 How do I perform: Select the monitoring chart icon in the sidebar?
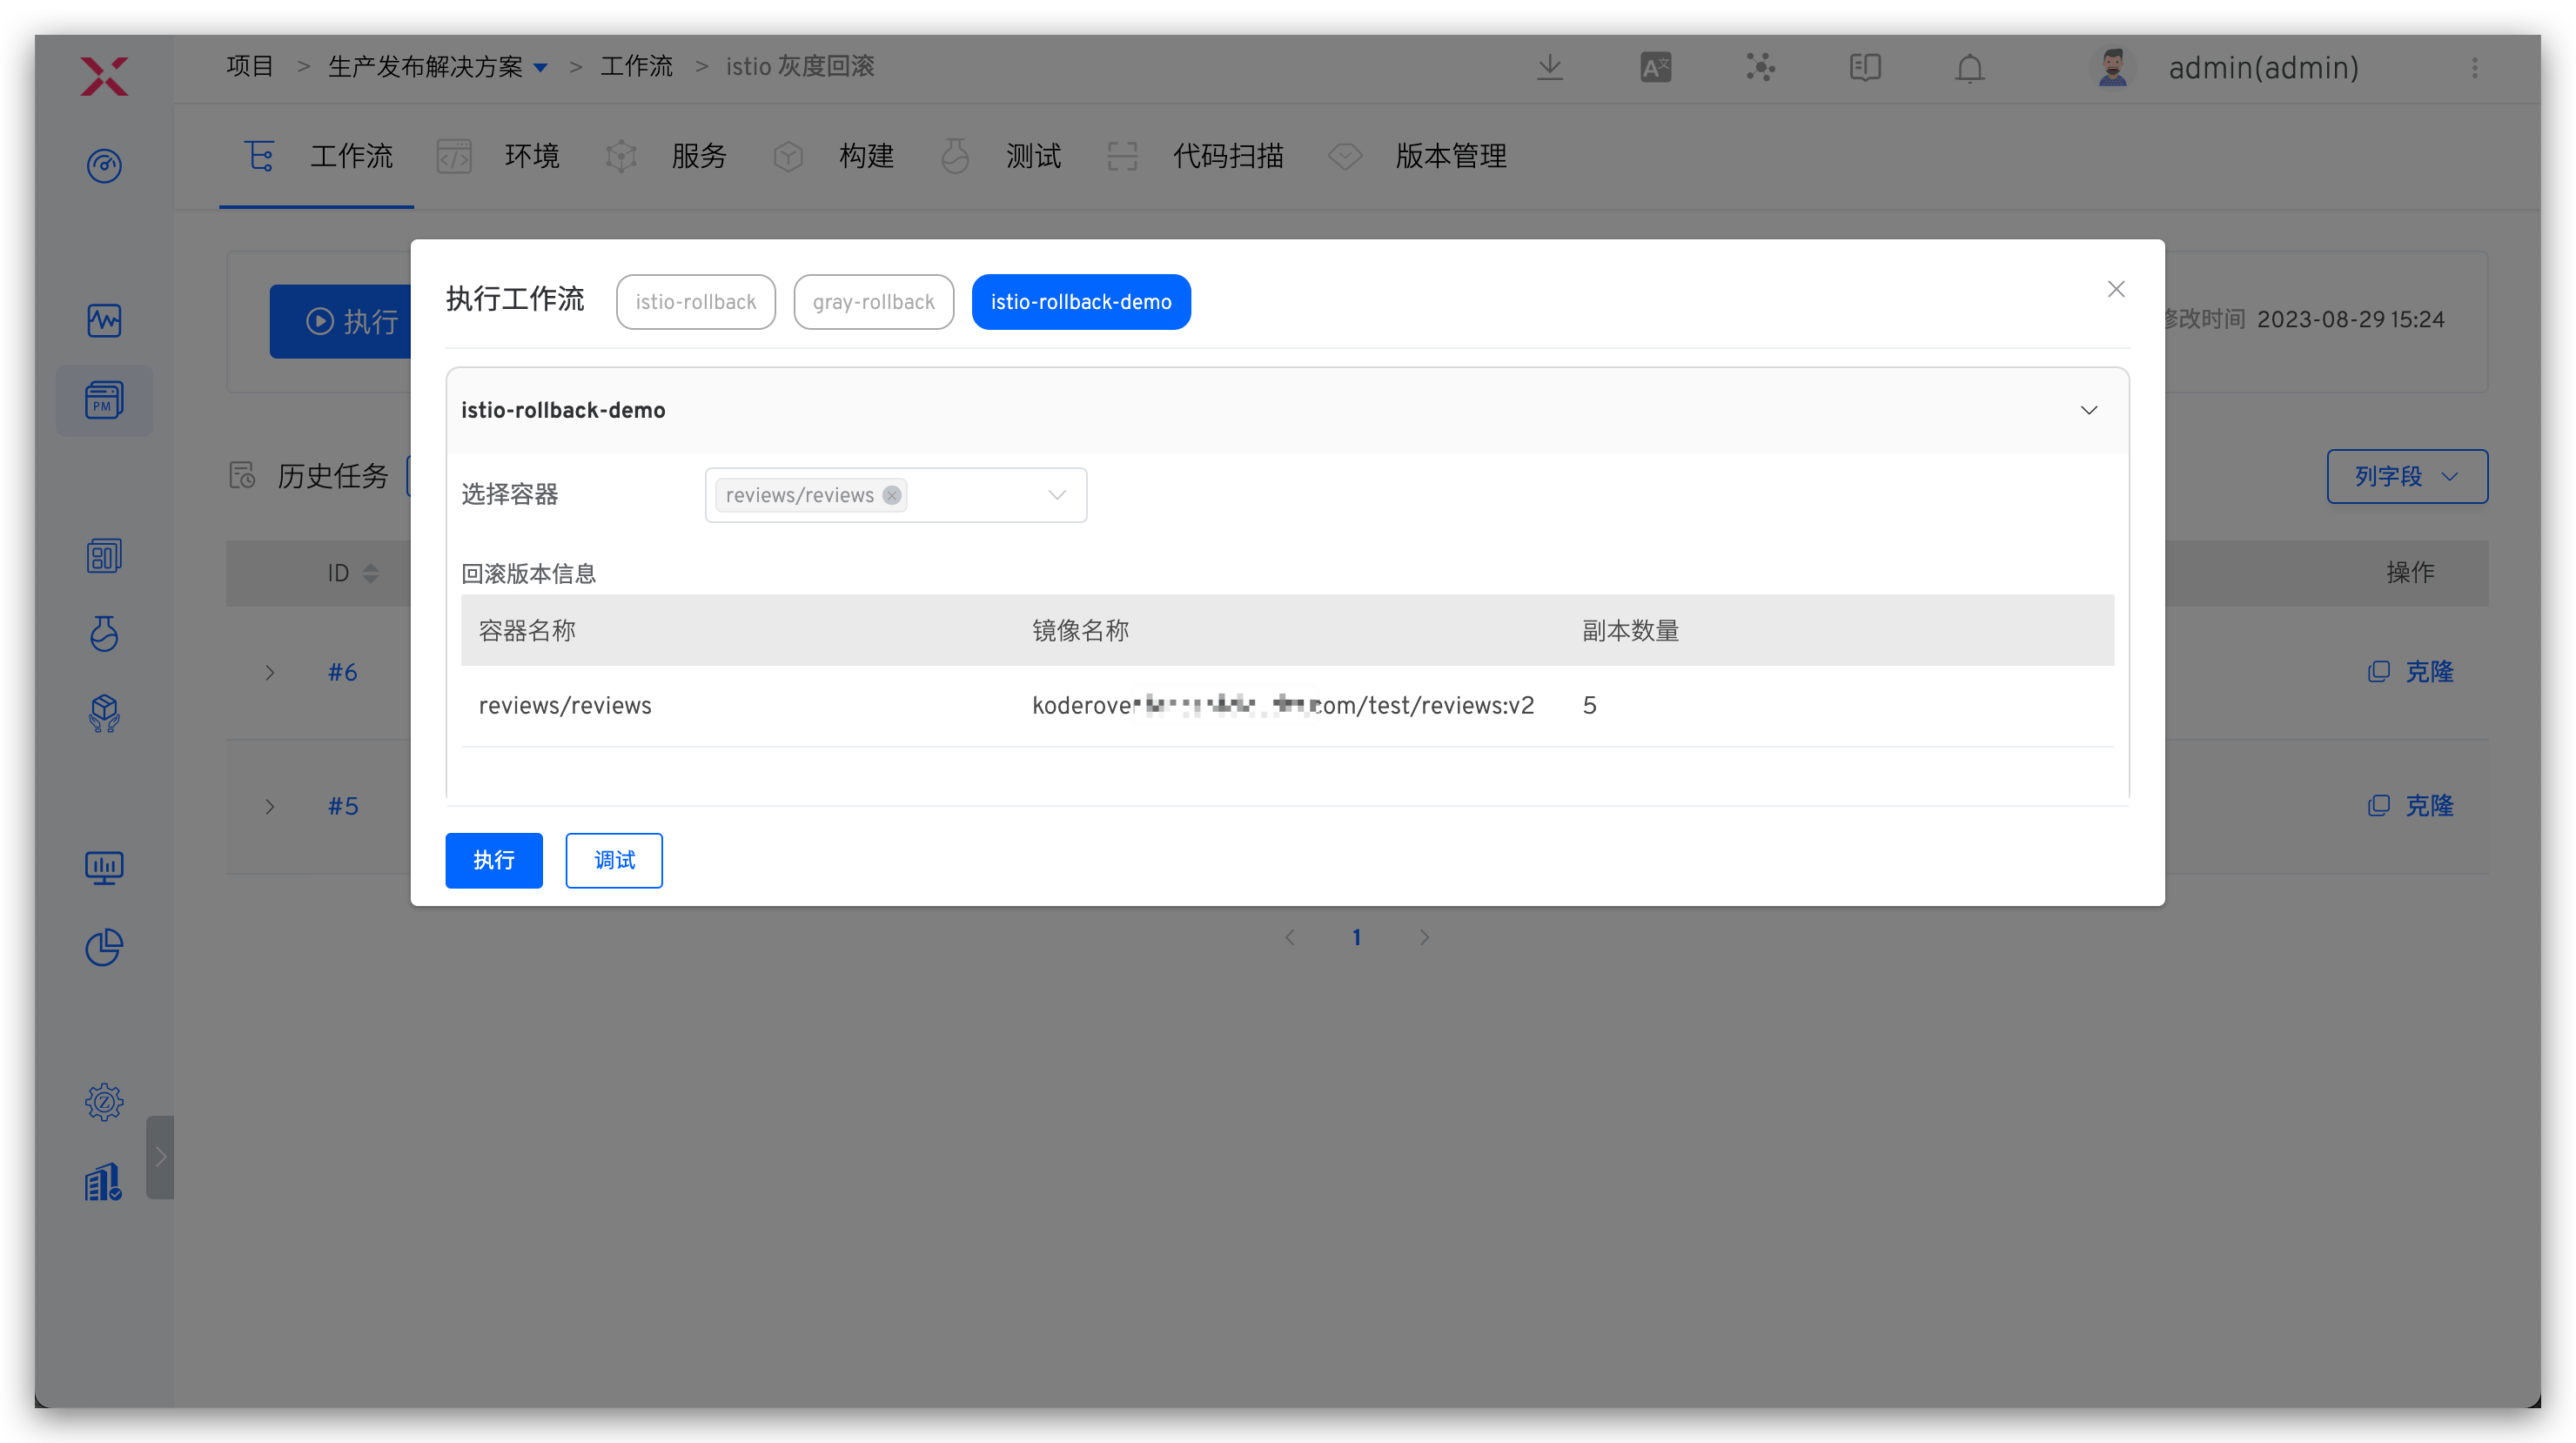tap(104, 321)
